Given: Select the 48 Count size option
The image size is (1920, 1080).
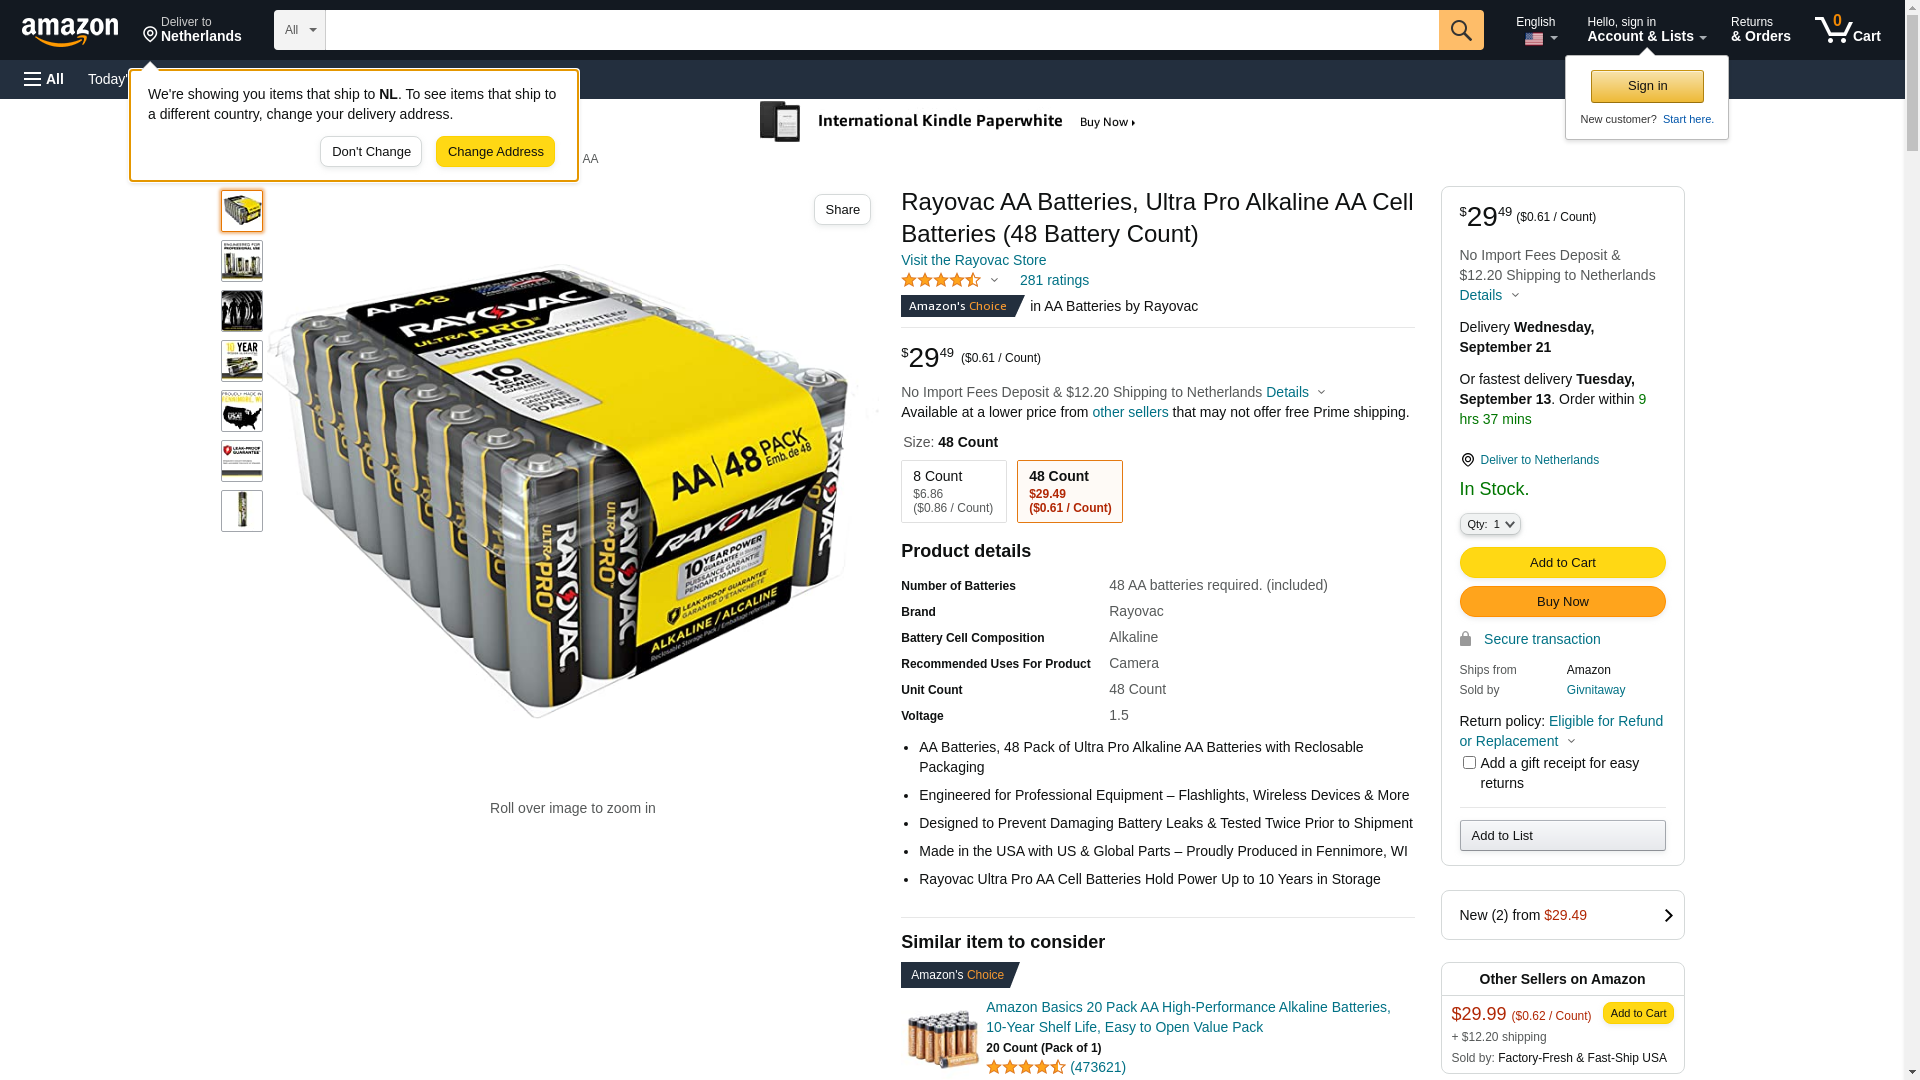Looking at the screenshot, I should pyautogui.click(x=1069, y=491).
